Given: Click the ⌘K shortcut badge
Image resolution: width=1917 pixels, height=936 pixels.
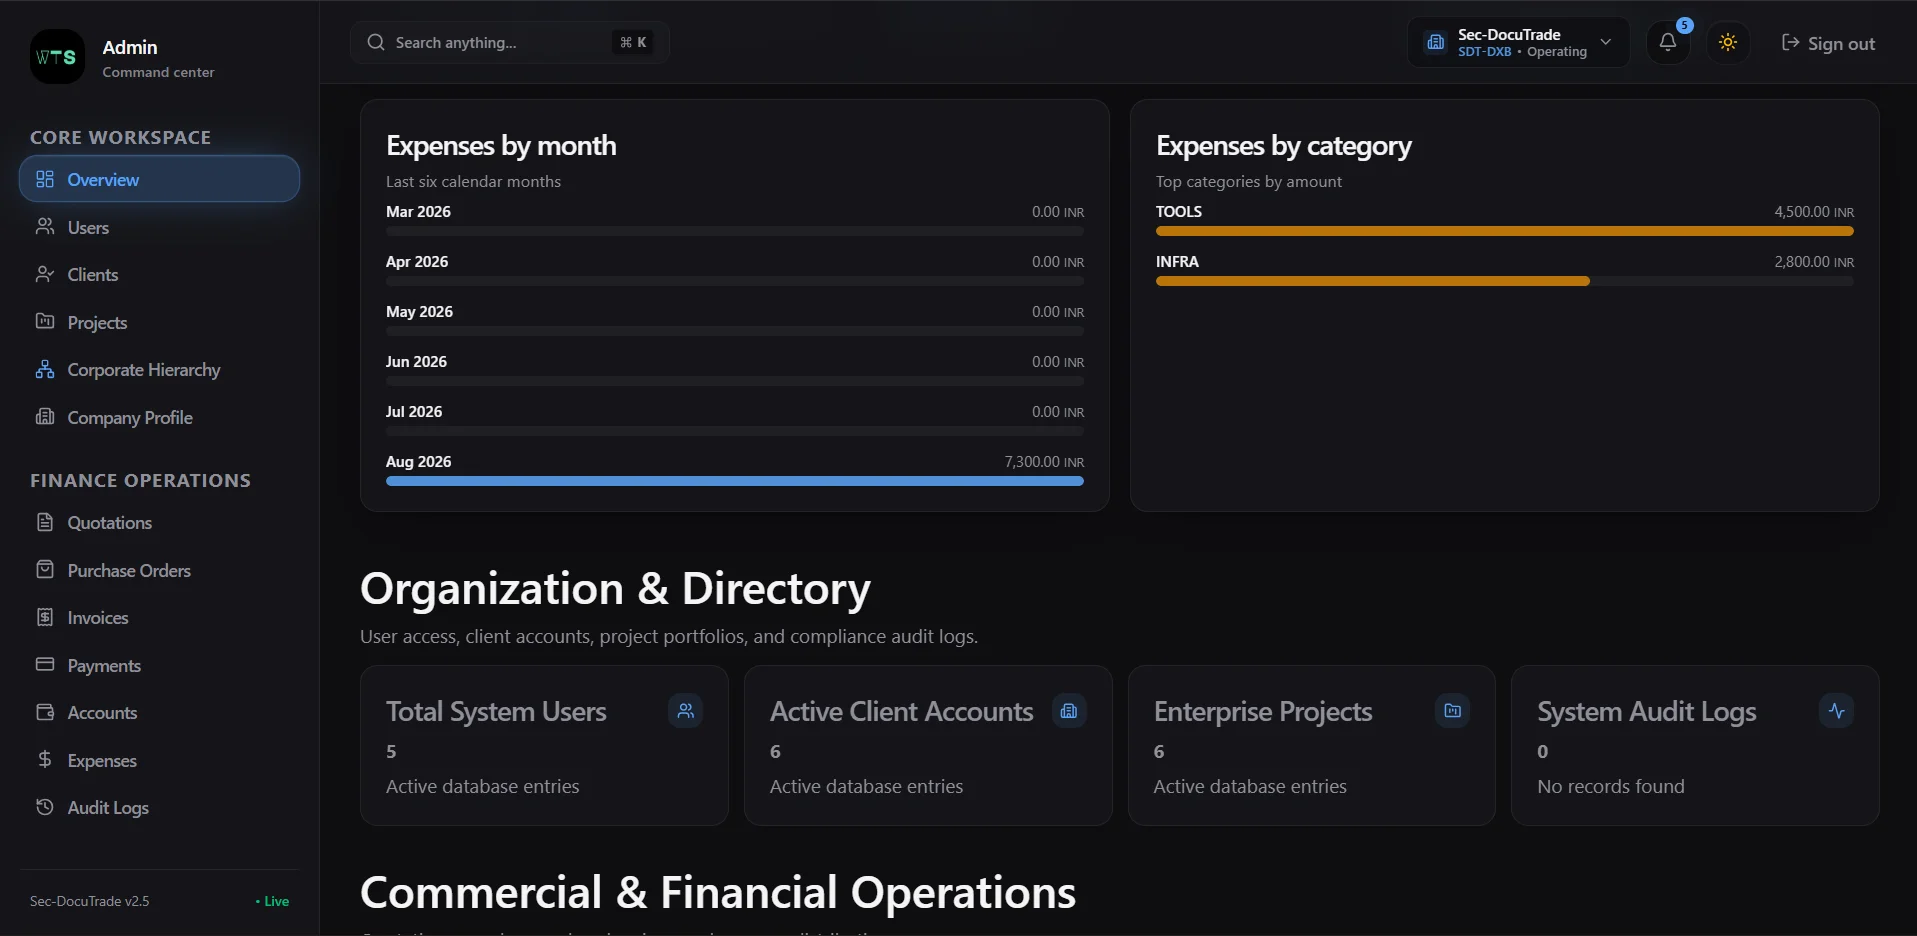Looking at the screenshot, I should tap(633, 42).
